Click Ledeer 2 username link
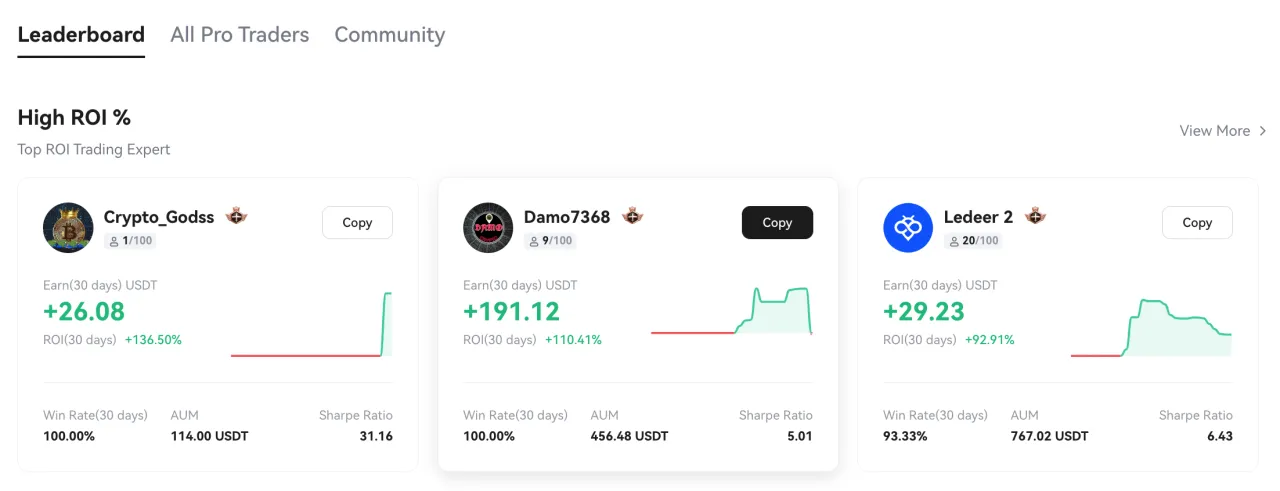 978,216
